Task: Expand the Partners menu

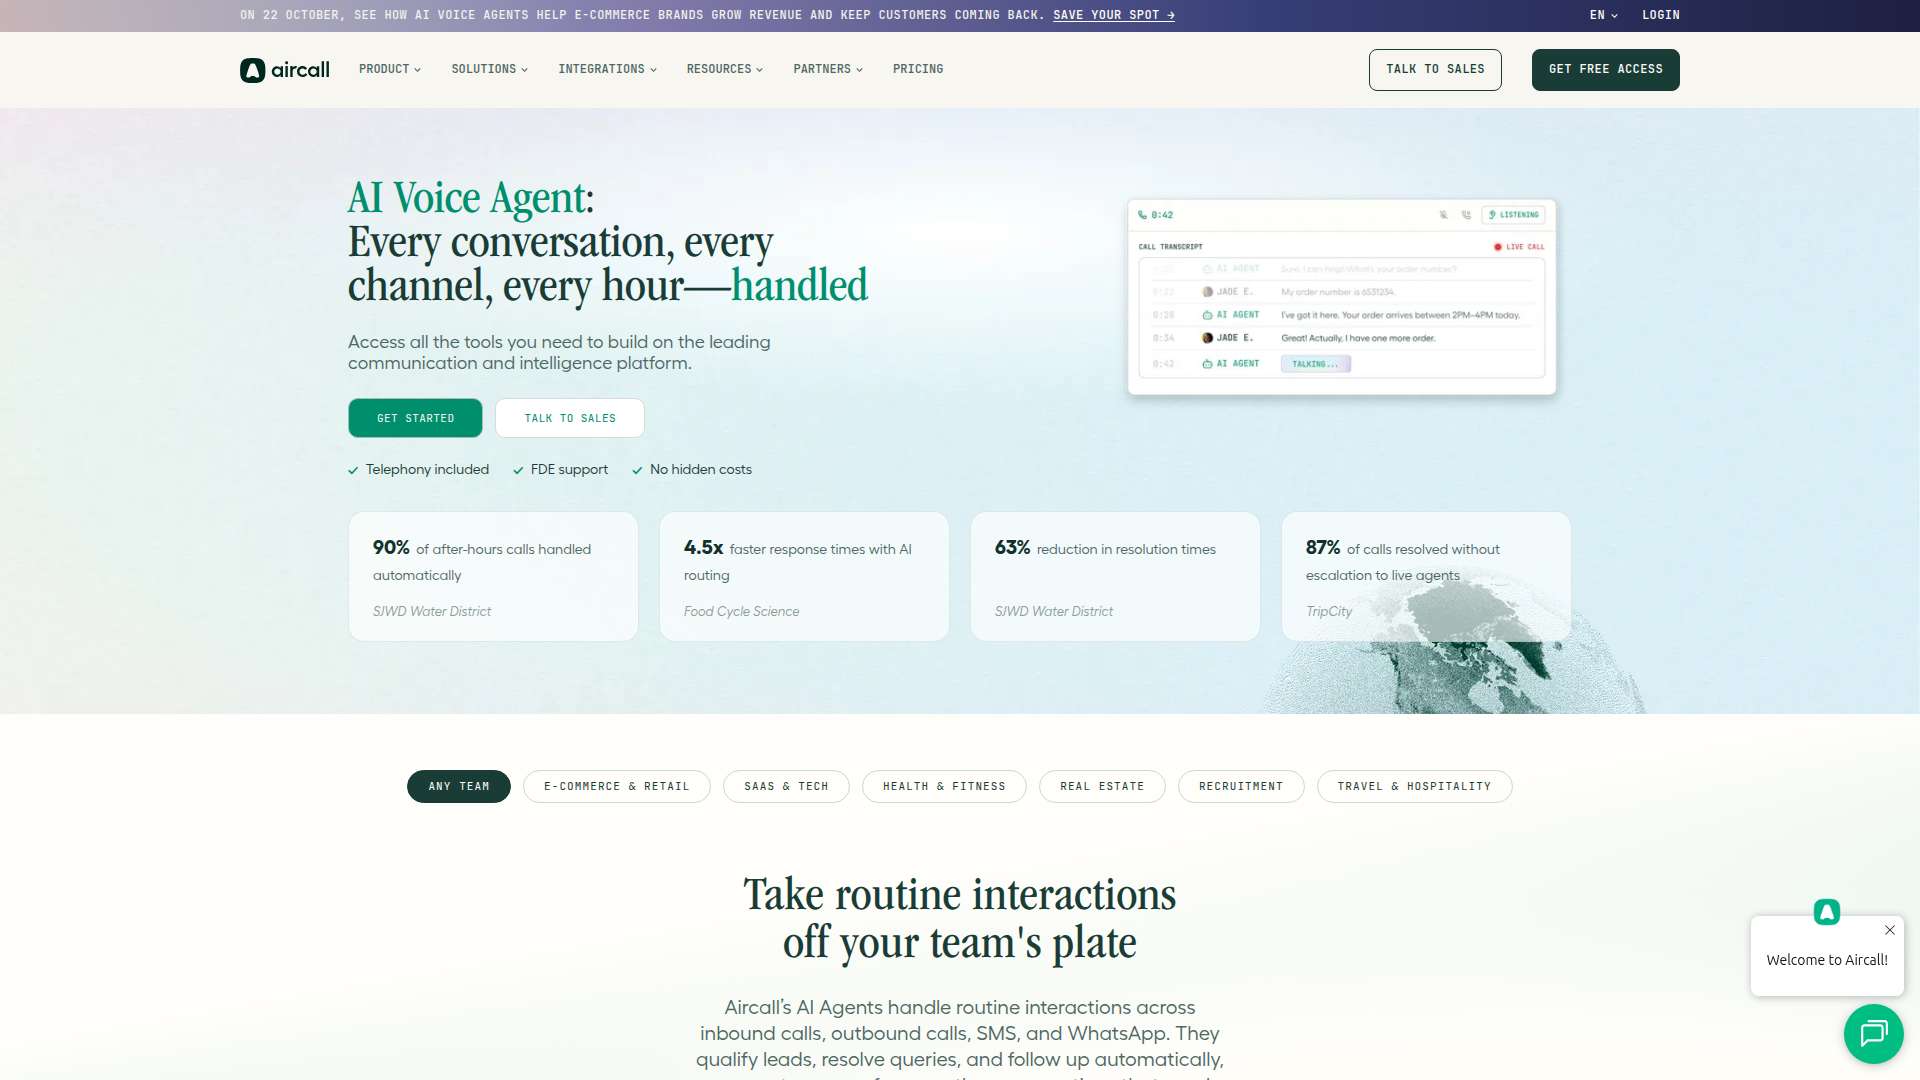Action: [828, 69]
